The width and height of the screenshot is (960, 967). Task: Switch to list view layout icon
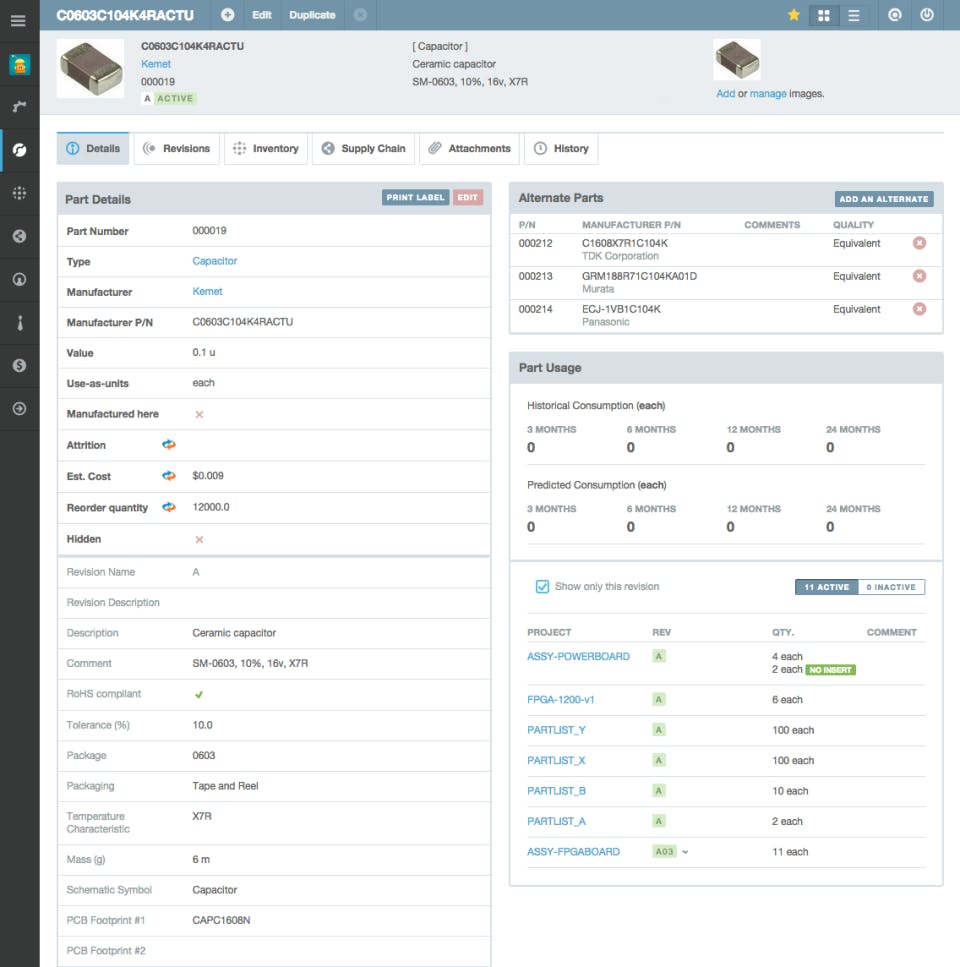(x=853, y=15)
